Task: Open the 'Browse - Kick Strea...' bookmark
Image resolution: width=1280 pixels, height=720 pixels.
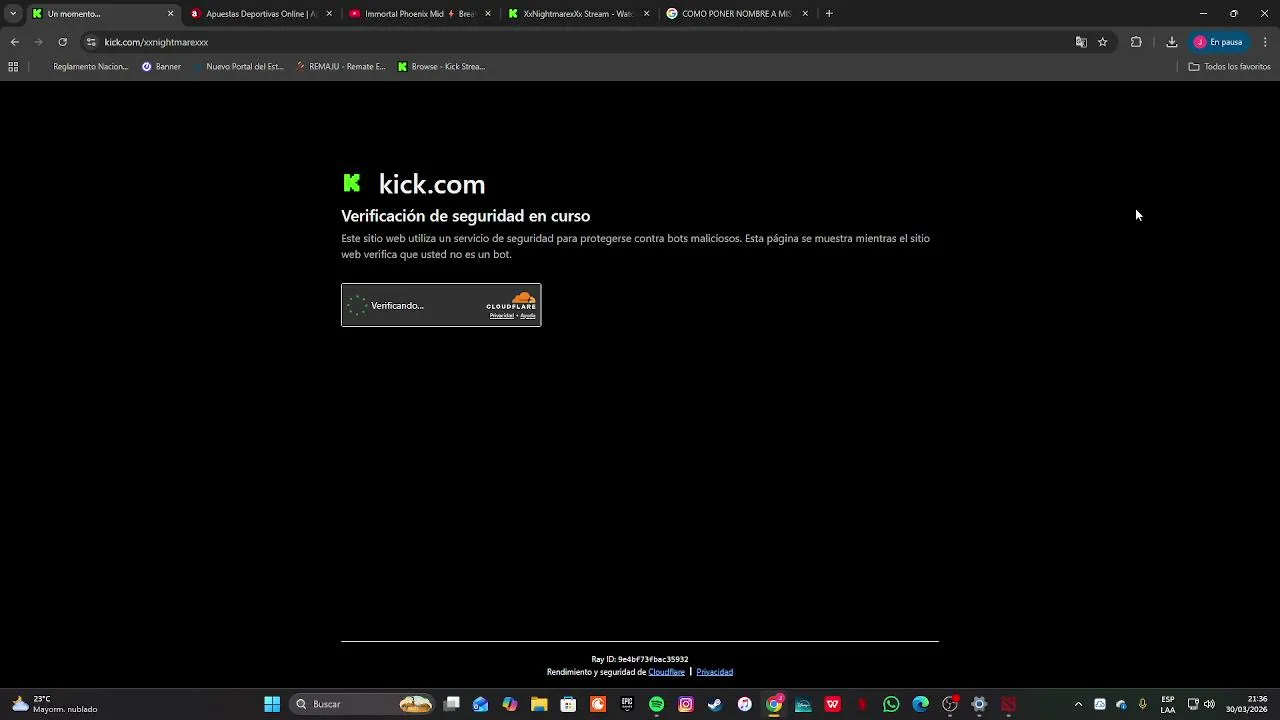Action: pyautogui.click(x=441, y=67)
